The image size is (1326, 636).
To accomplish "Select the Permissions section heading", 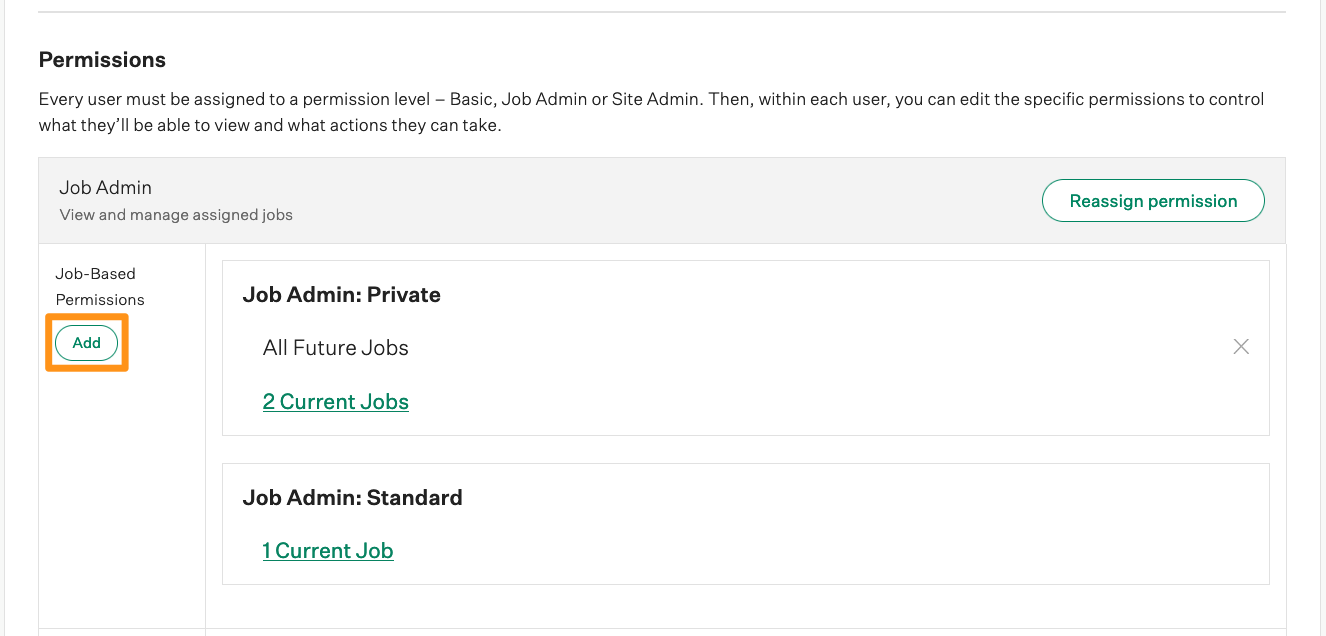I will 102,60.
